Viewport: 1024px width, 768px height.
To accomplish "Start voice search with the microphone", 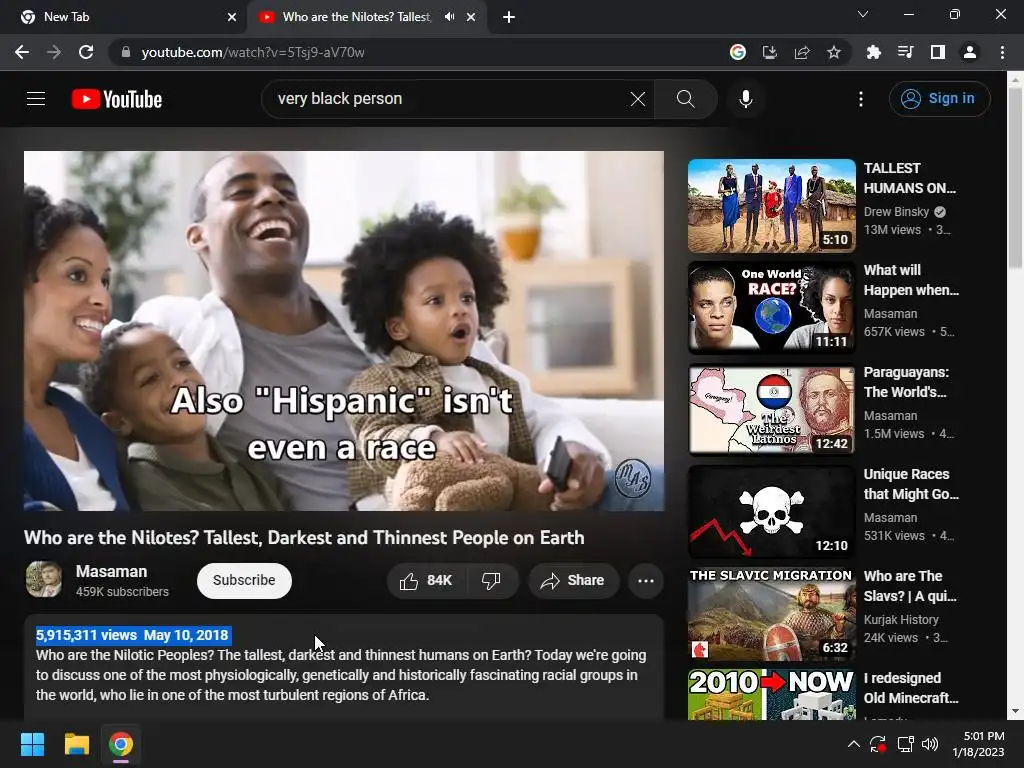I will (746, 99).
